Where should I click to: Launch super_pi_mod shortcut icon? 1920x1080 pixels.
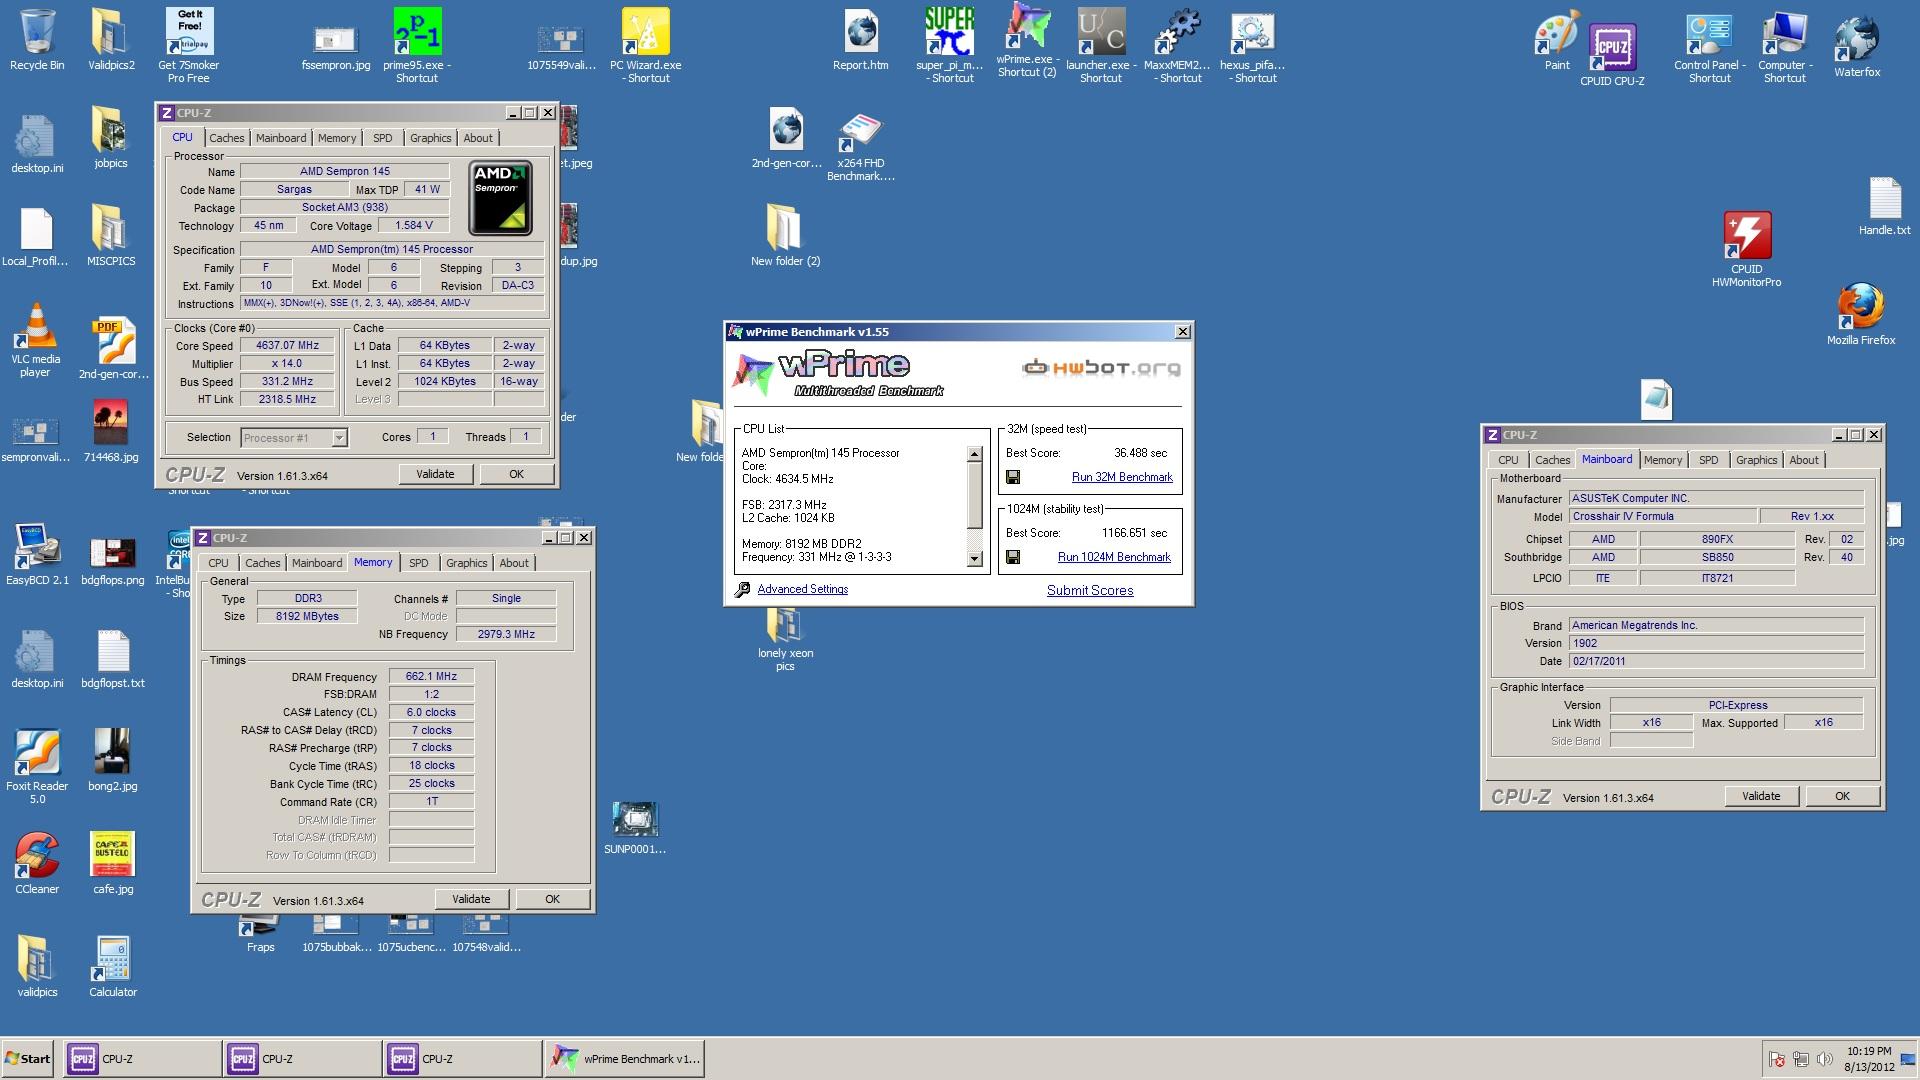pyautogui.click(x=950, y=44)
